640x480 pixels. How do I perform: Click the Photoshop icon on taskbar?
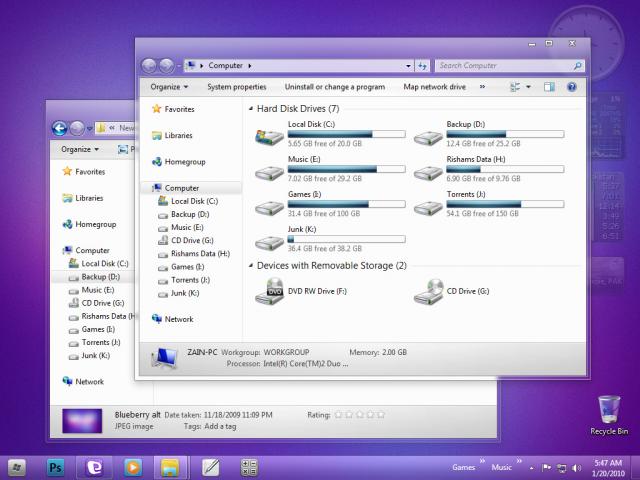click(55, 467)
